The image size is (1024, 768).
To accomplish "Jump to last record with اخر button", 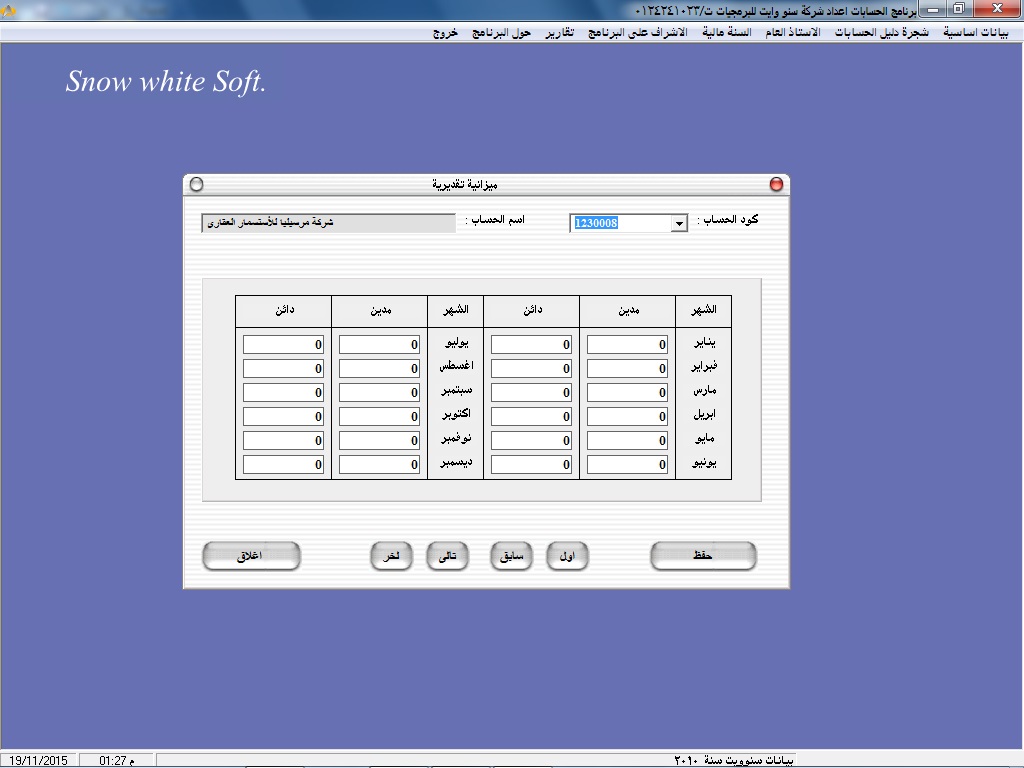I will (x=391, y=556).
